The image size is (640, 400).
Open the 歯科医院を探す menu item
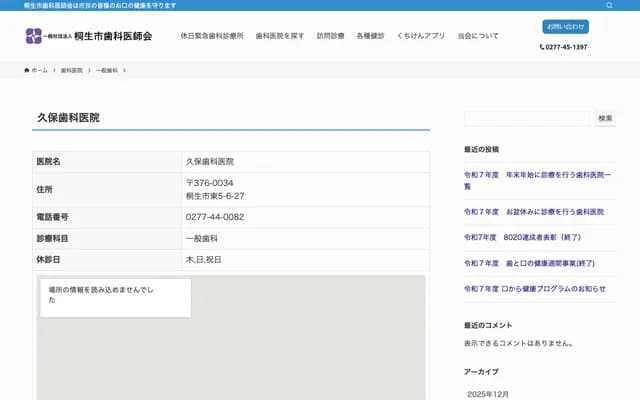[280, 36]
